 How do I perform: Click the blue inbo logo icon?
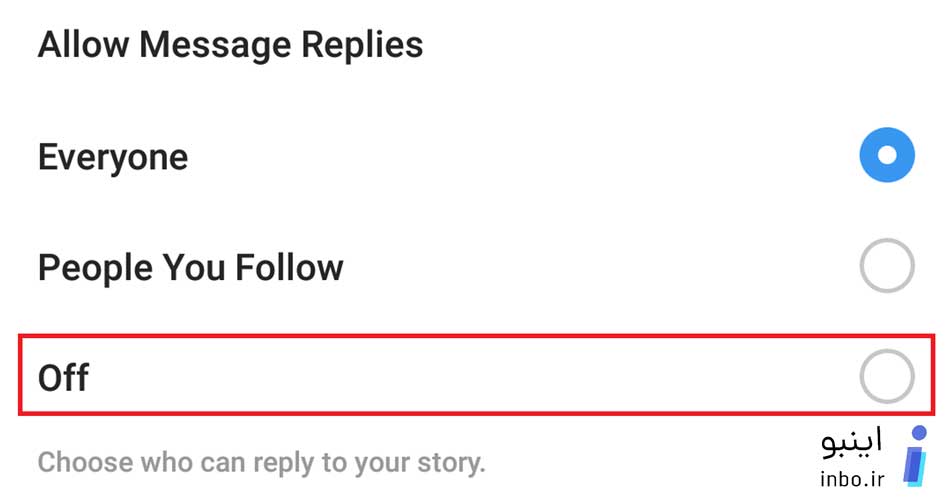[916, 456]
